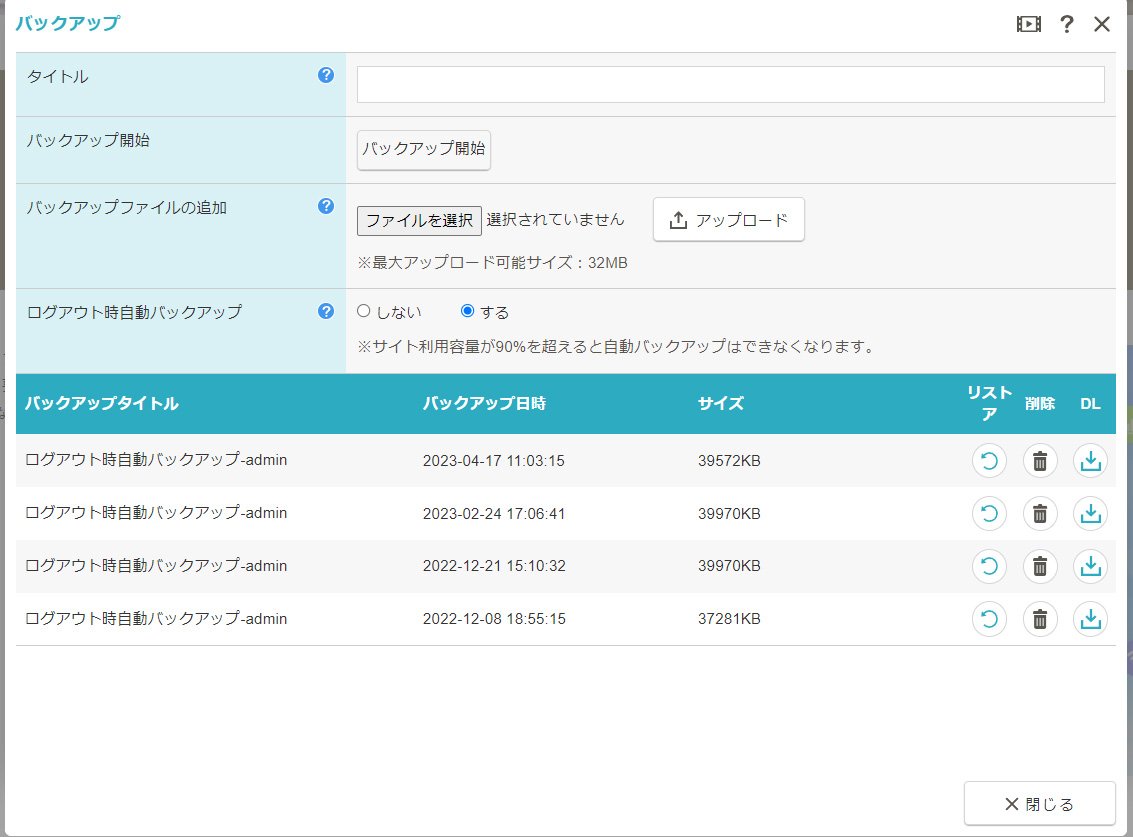The image size is (1133, 837).
Task: Click the ※最大アップロード可能サイズ：32MB note
Action: coord(492,262)
